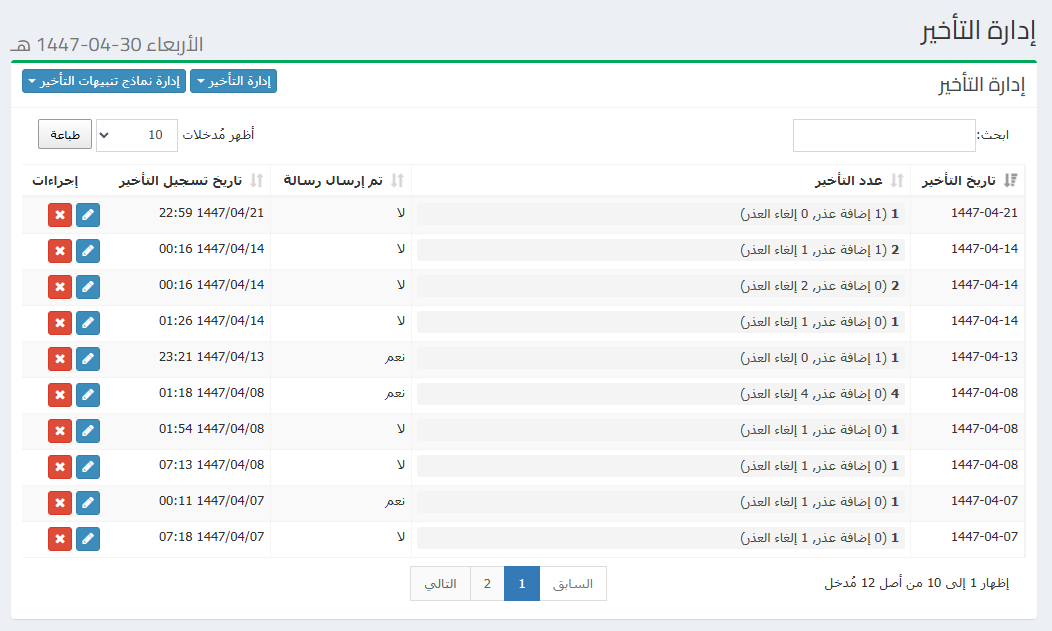Expand إدارة نماذج تنبيهات التأخير dropdown

coord(103,82)
